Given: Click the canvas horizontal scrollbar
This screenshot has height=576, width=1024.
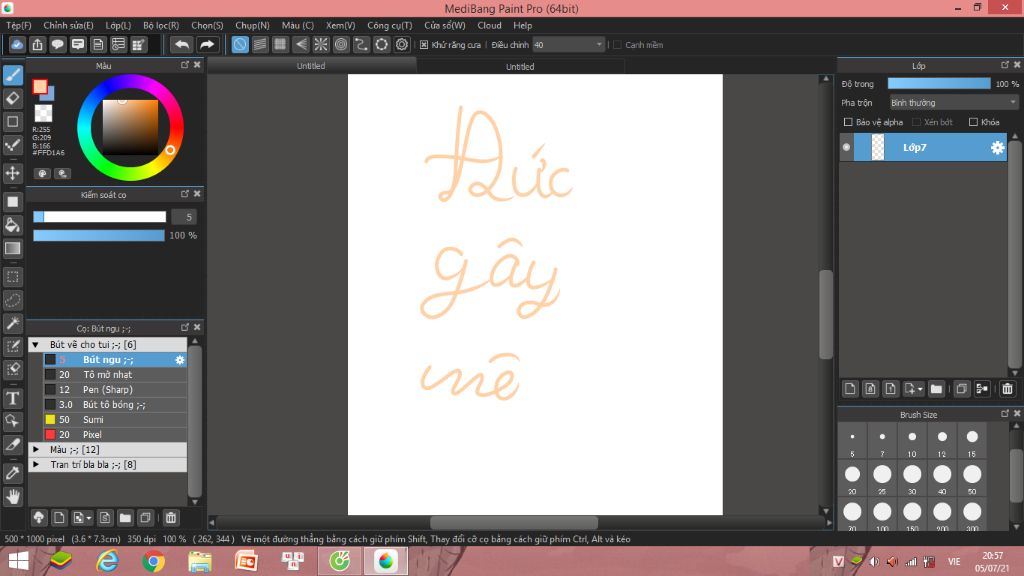Looking at the screenshot, I should pyautogui.click(x=513, y=522).
